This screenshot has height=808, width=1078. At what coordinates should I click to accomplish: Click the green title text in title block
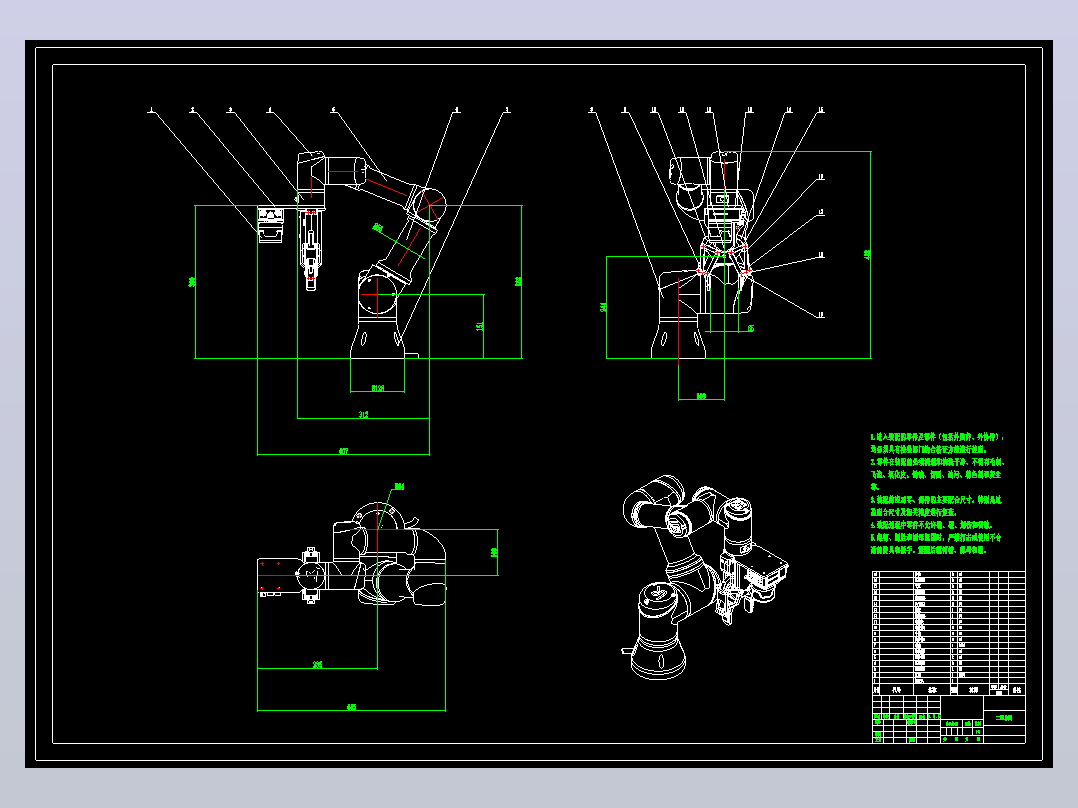click(1004, 717)
